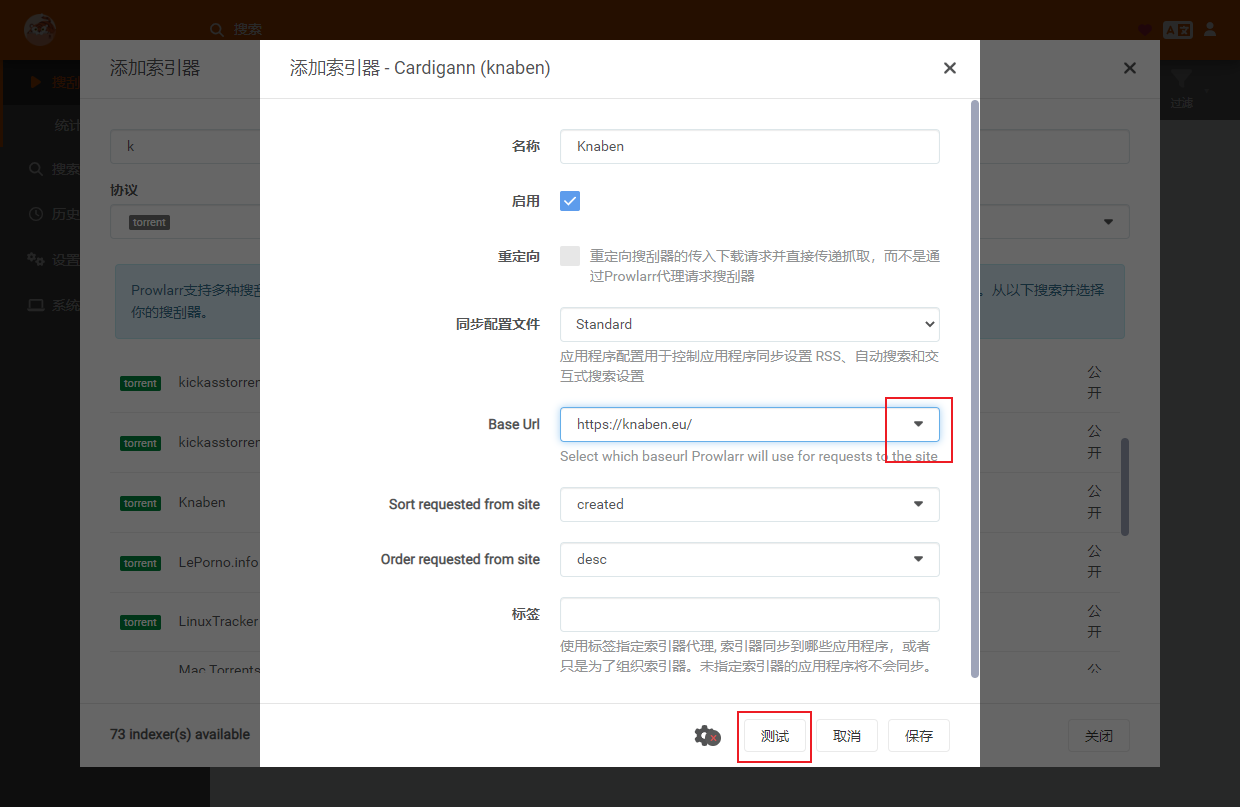Click the Tags input field

pyautogui.click(x=750, y=614)
